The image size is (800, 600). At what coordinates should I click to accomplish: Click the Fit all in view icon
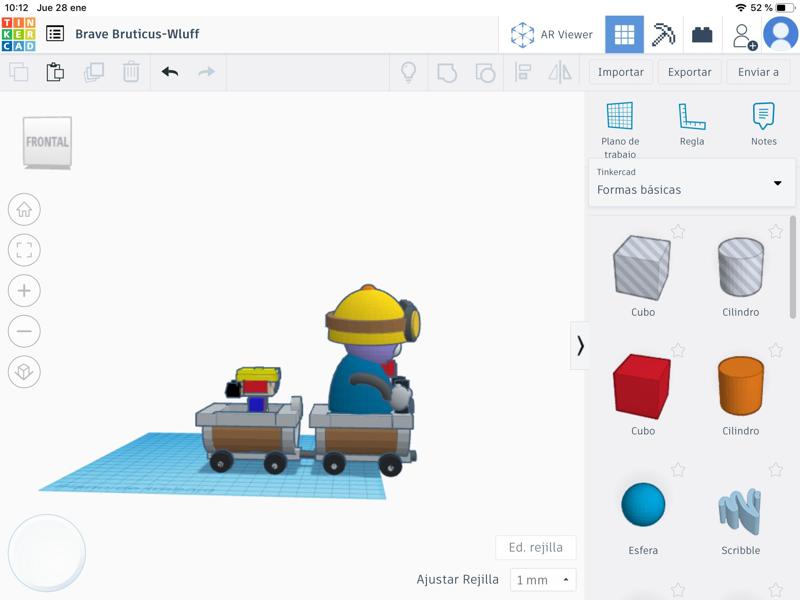click(24, 250)
